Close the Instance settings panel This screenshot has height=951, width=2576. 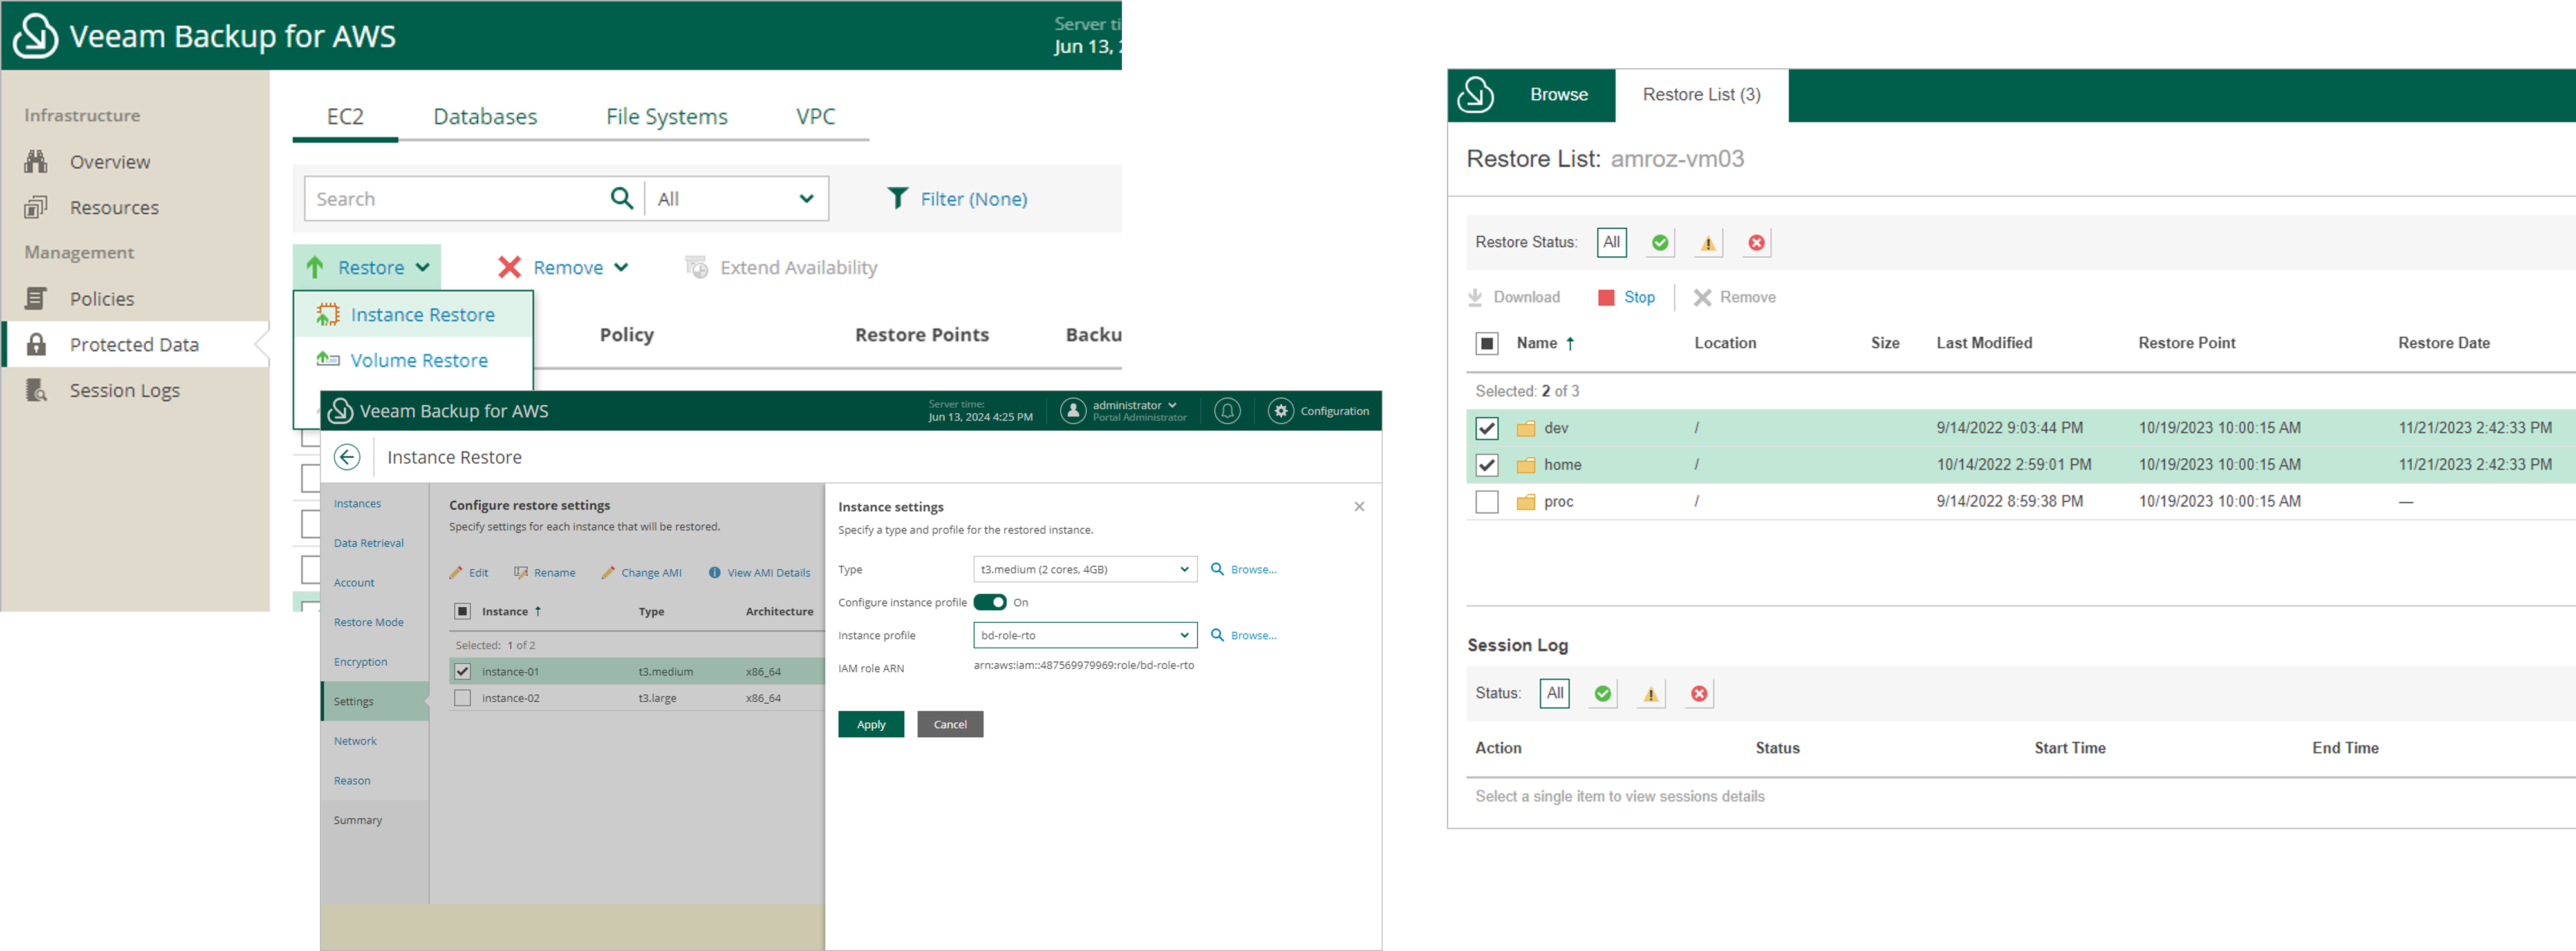click(x=1359, y=507)
